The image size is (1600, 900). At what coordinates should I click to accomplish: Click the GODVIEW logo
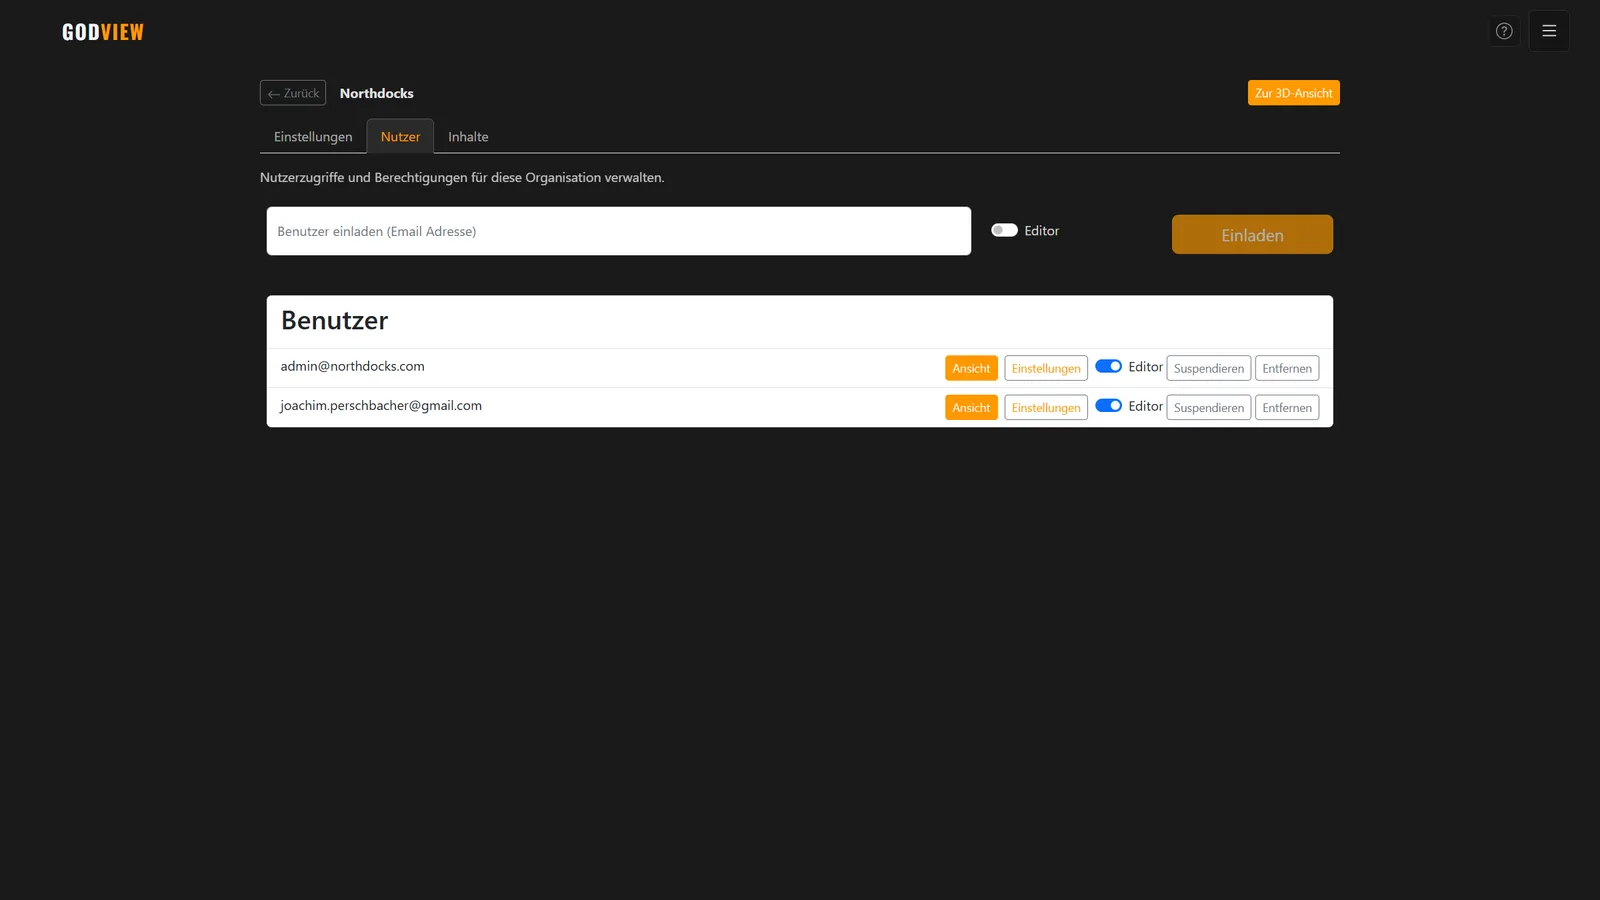pyautogui.click(x=103, y=32)
